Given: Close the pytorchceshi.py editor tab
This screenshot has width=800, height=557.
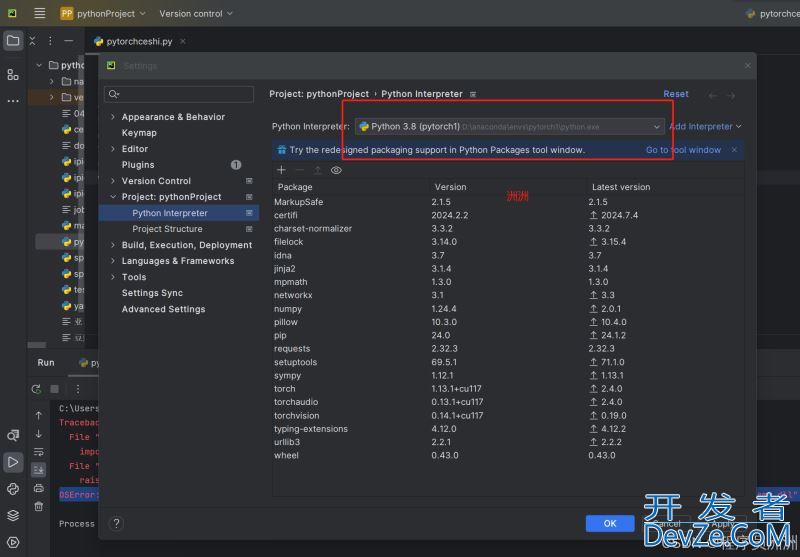Looking at the screenshot, I should [183, 41].
